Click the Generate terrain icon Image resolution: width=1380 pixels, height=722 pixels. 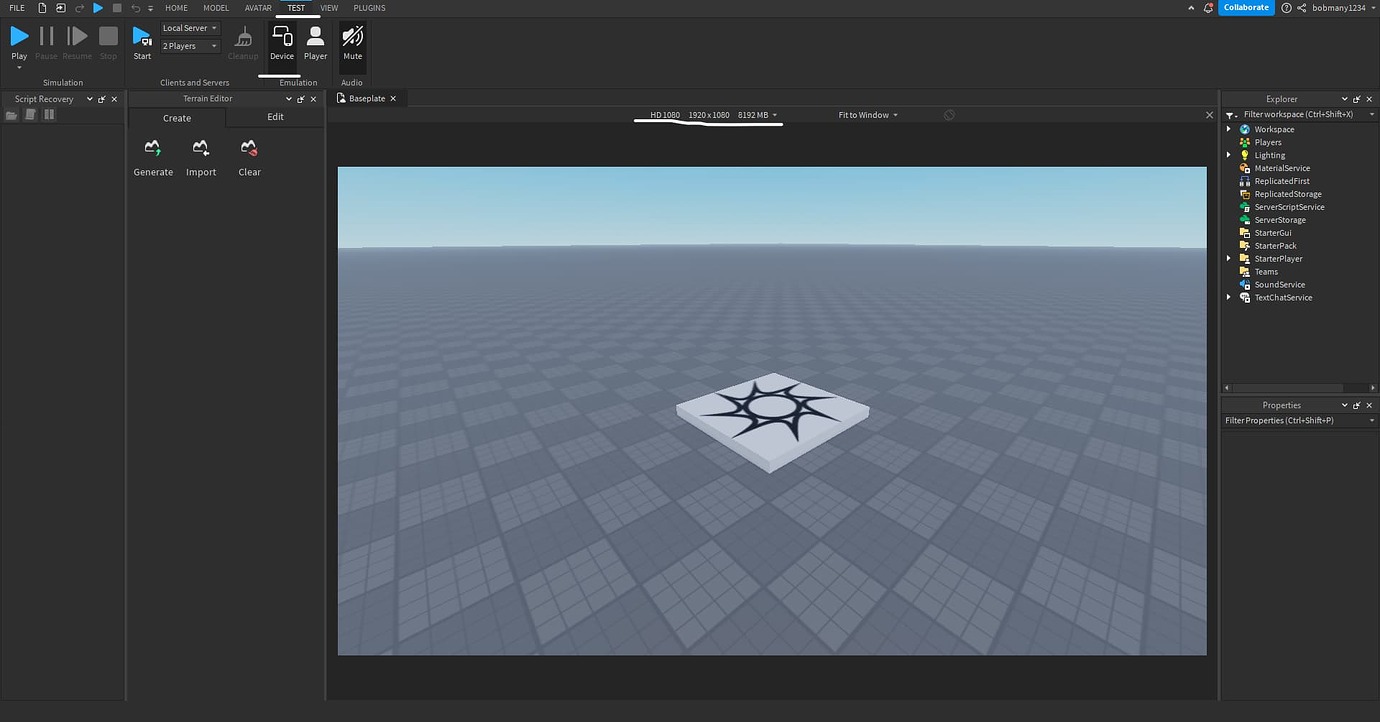coord(152,150)
